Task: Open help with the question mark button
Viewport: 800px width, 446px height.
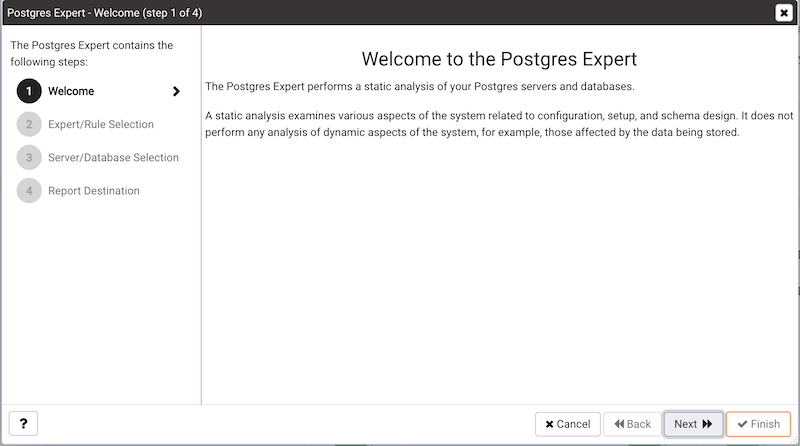Action: pyautogui.click(x=23, y=424)
